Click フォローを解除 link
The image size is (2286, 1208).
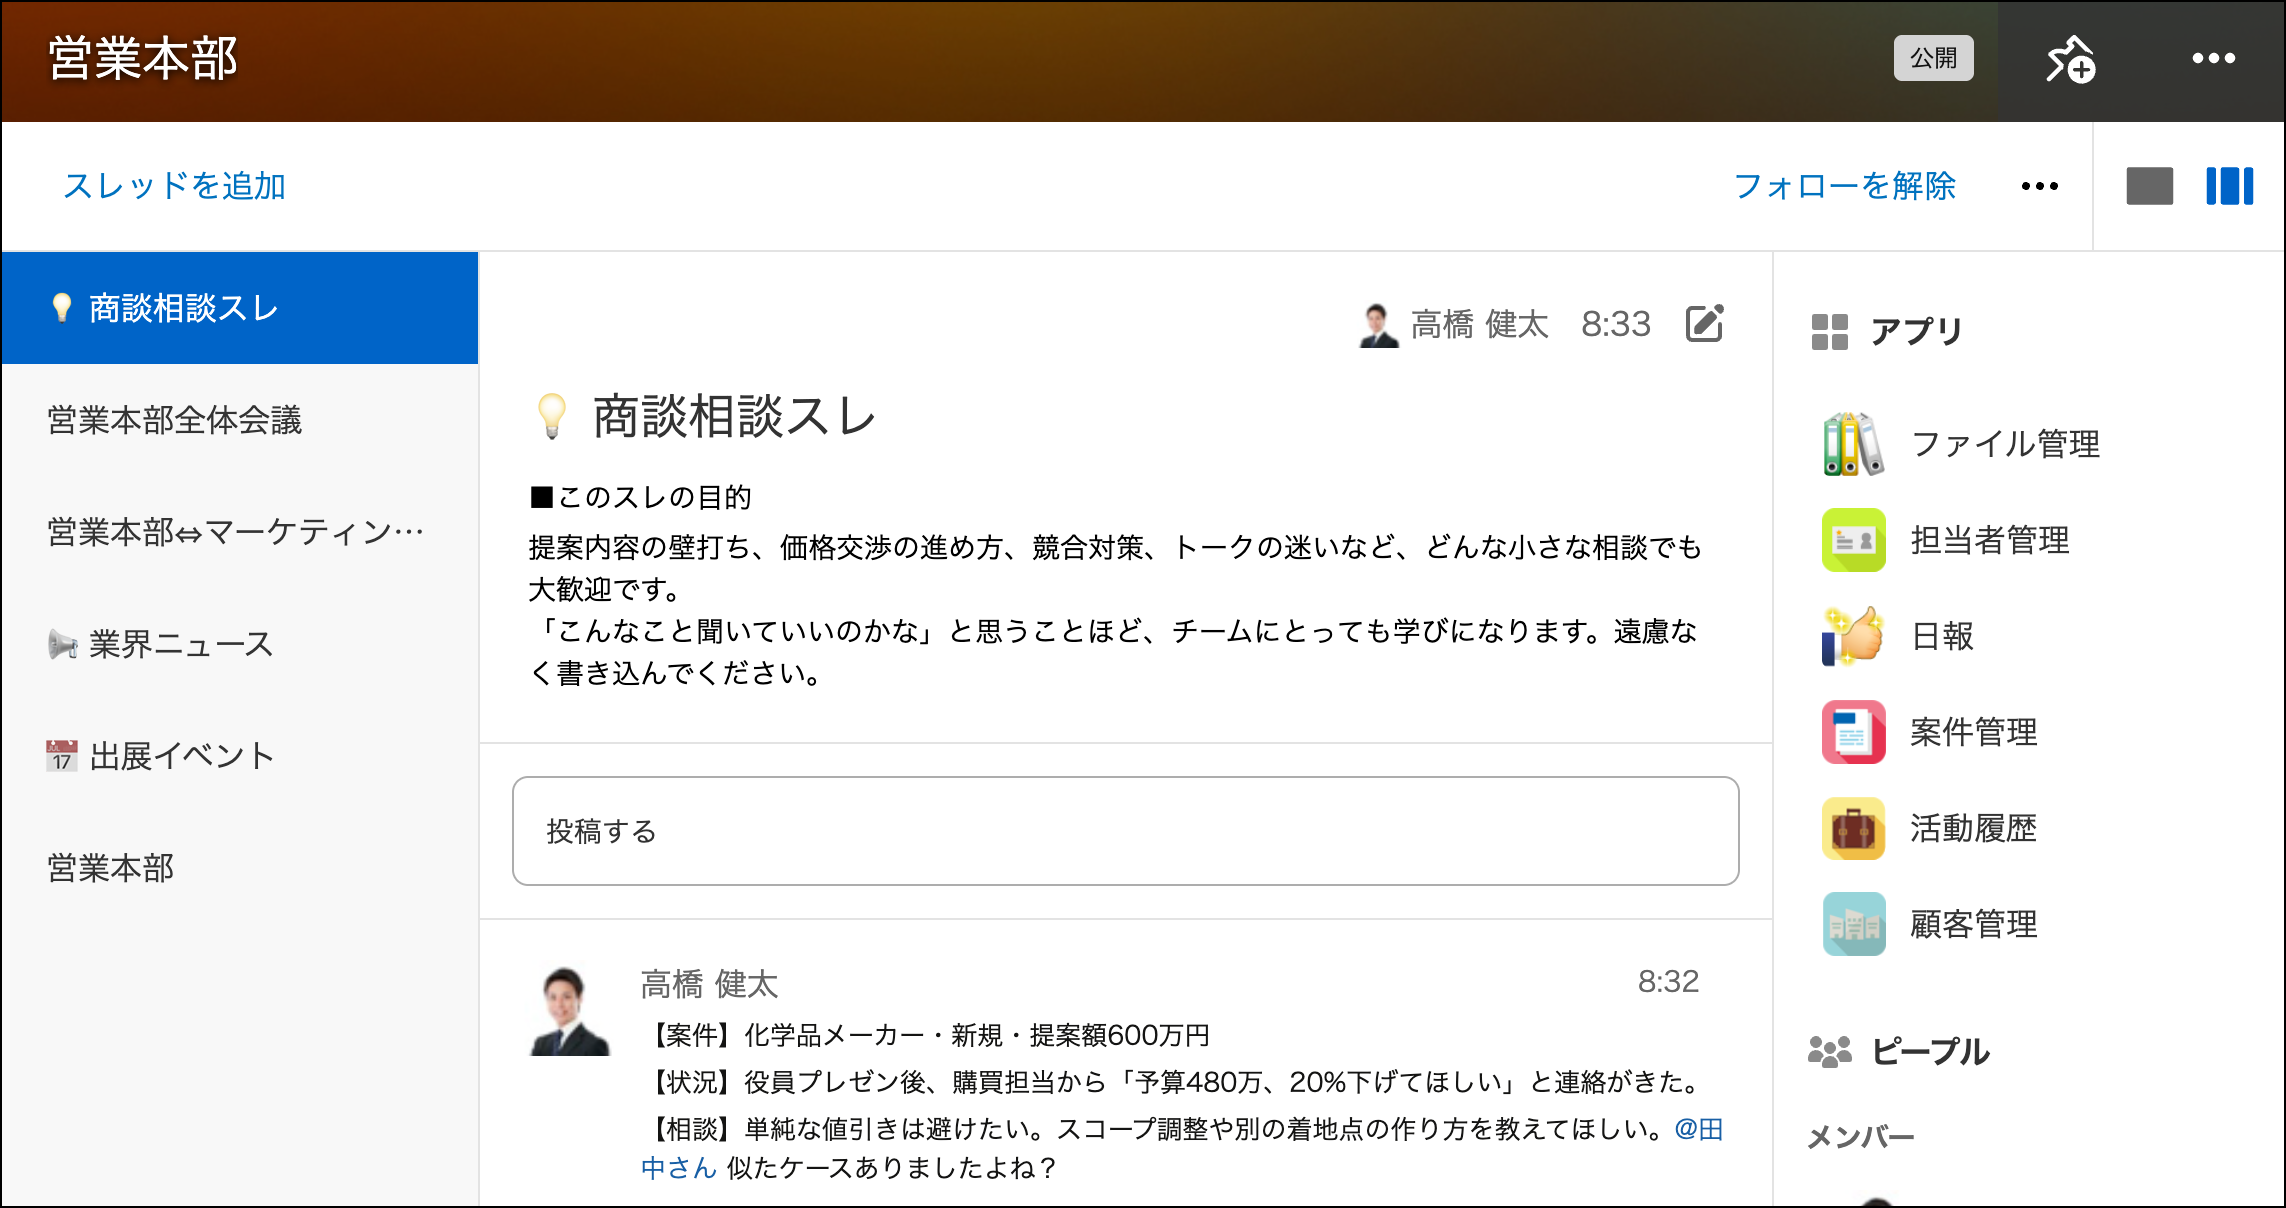pyautogui.click(x=1844, y=186)
